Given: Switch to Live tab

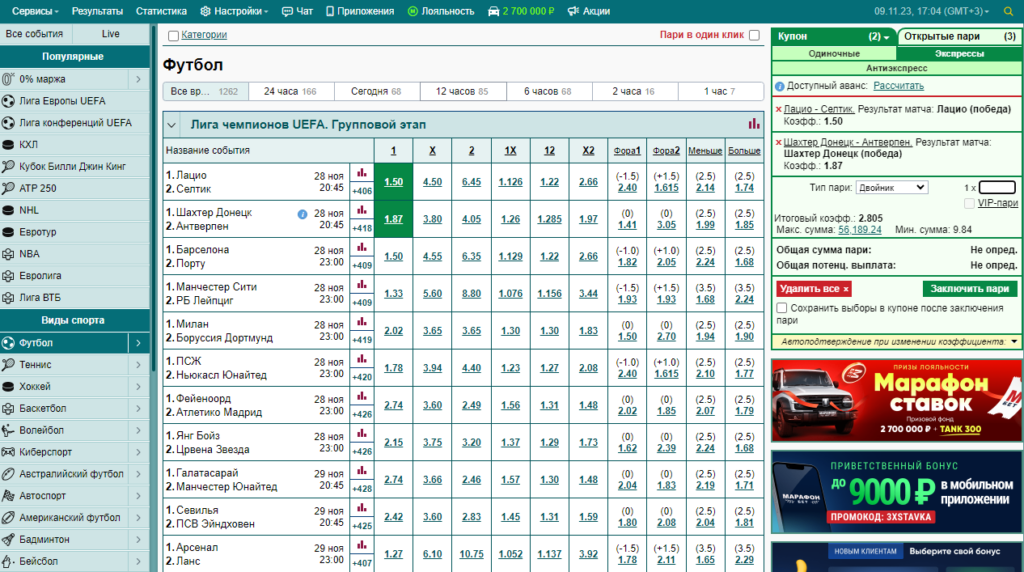Looking at the screenshot, I should (111, 34).
